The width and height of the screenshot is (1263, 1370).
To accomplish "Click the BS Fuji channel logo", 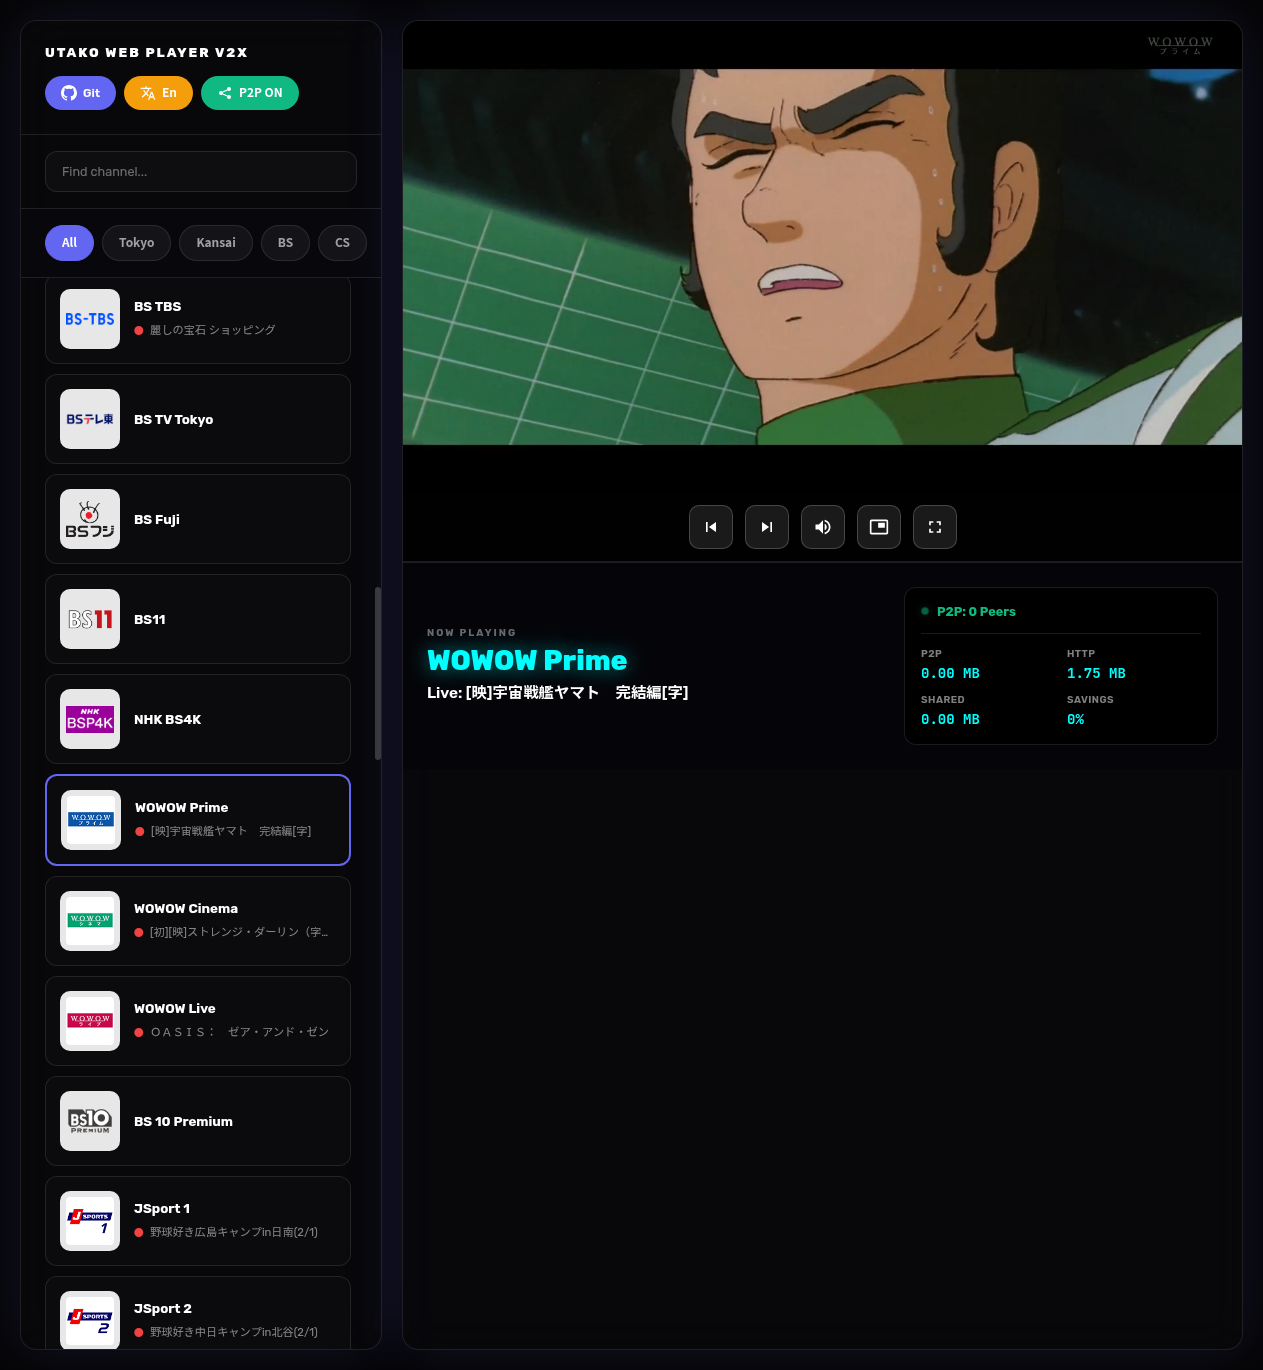I will tap(90, 519).
